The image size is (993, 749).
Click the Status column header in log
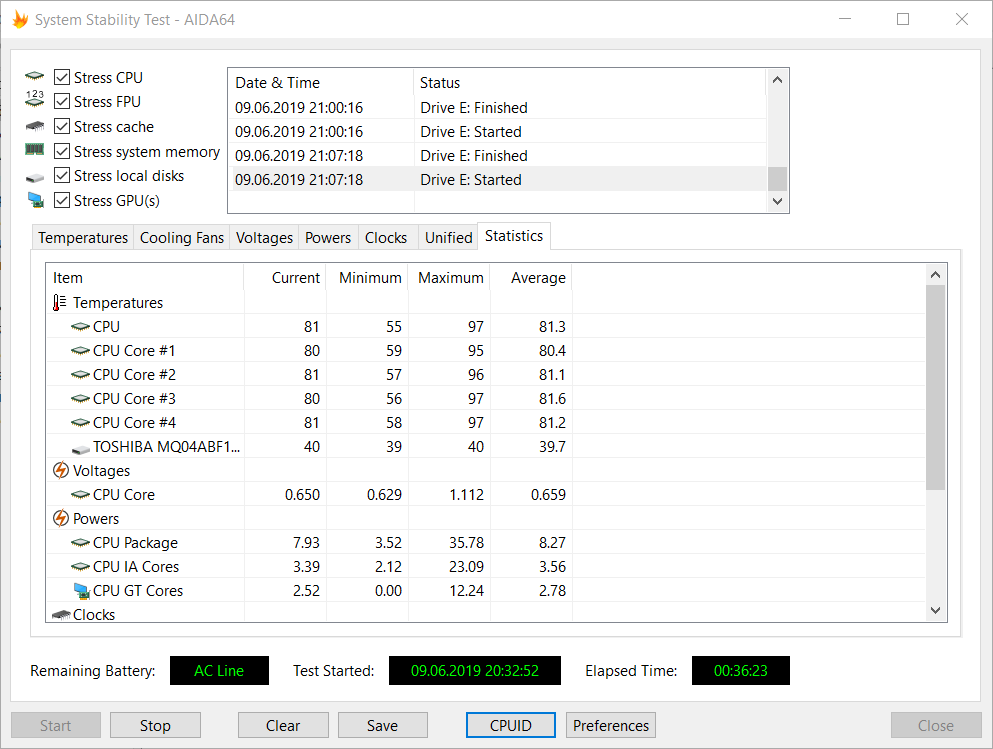[x=590, y=83]
